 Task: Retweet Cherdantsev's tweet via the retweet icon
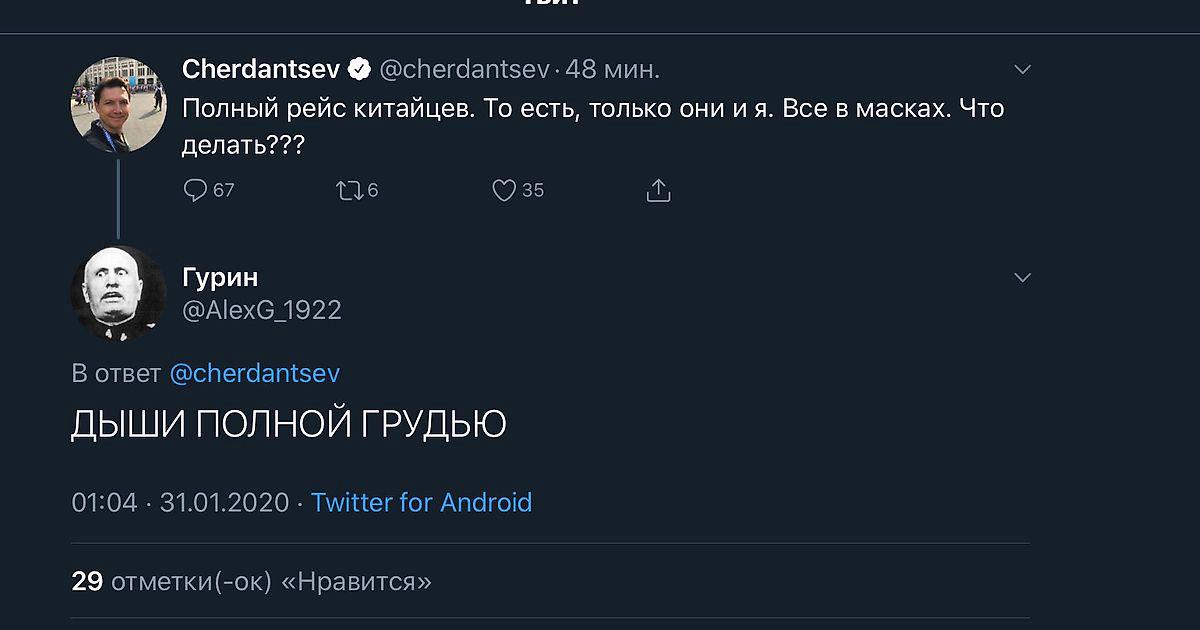pyautogui.click(x=349, y=190)
